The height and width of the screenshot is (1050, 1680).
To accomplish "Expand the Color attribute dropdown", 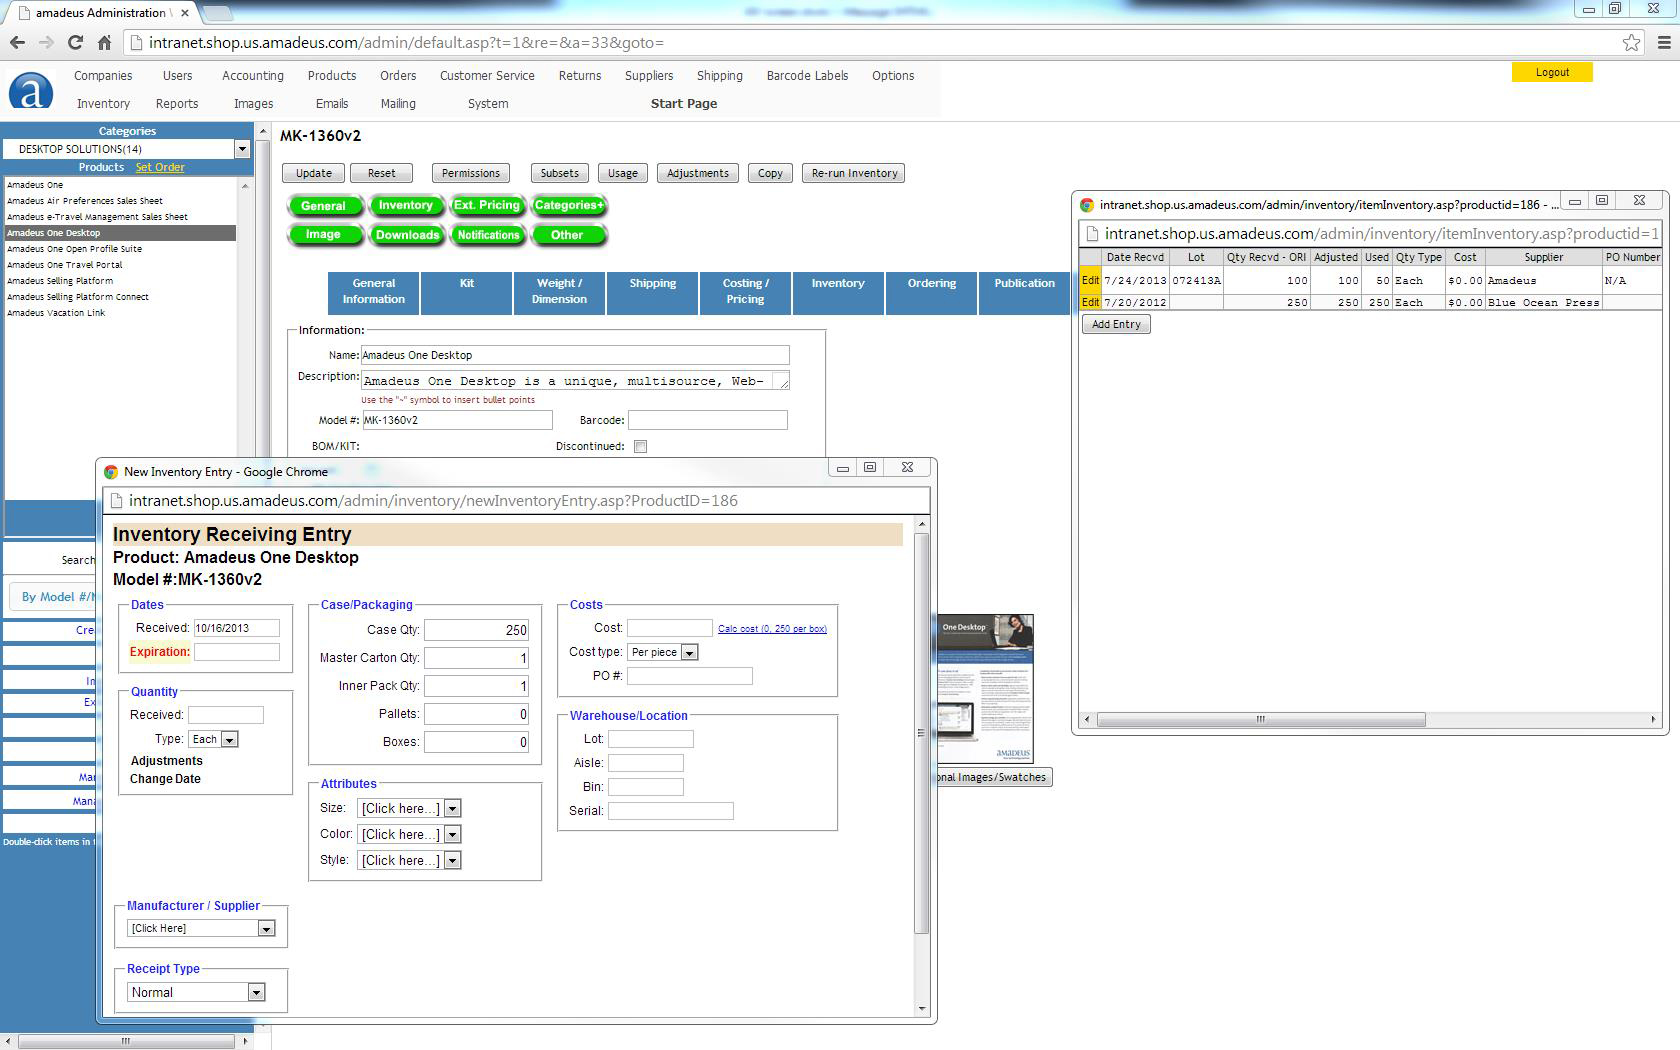I will [x=408, y=834].
